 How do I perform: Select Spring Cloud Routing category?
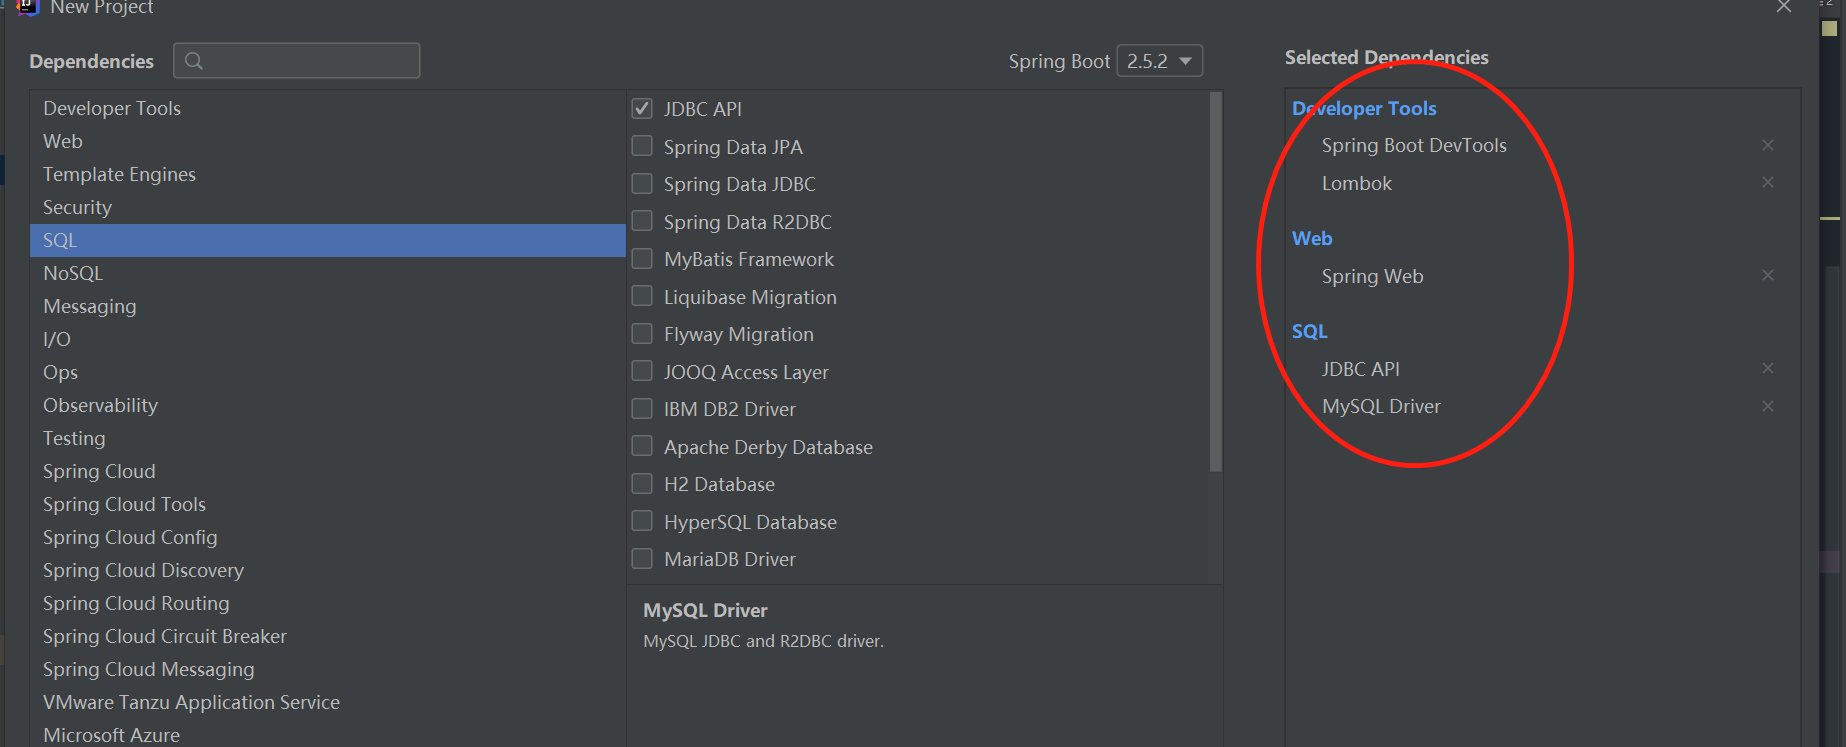coord(328,603)
